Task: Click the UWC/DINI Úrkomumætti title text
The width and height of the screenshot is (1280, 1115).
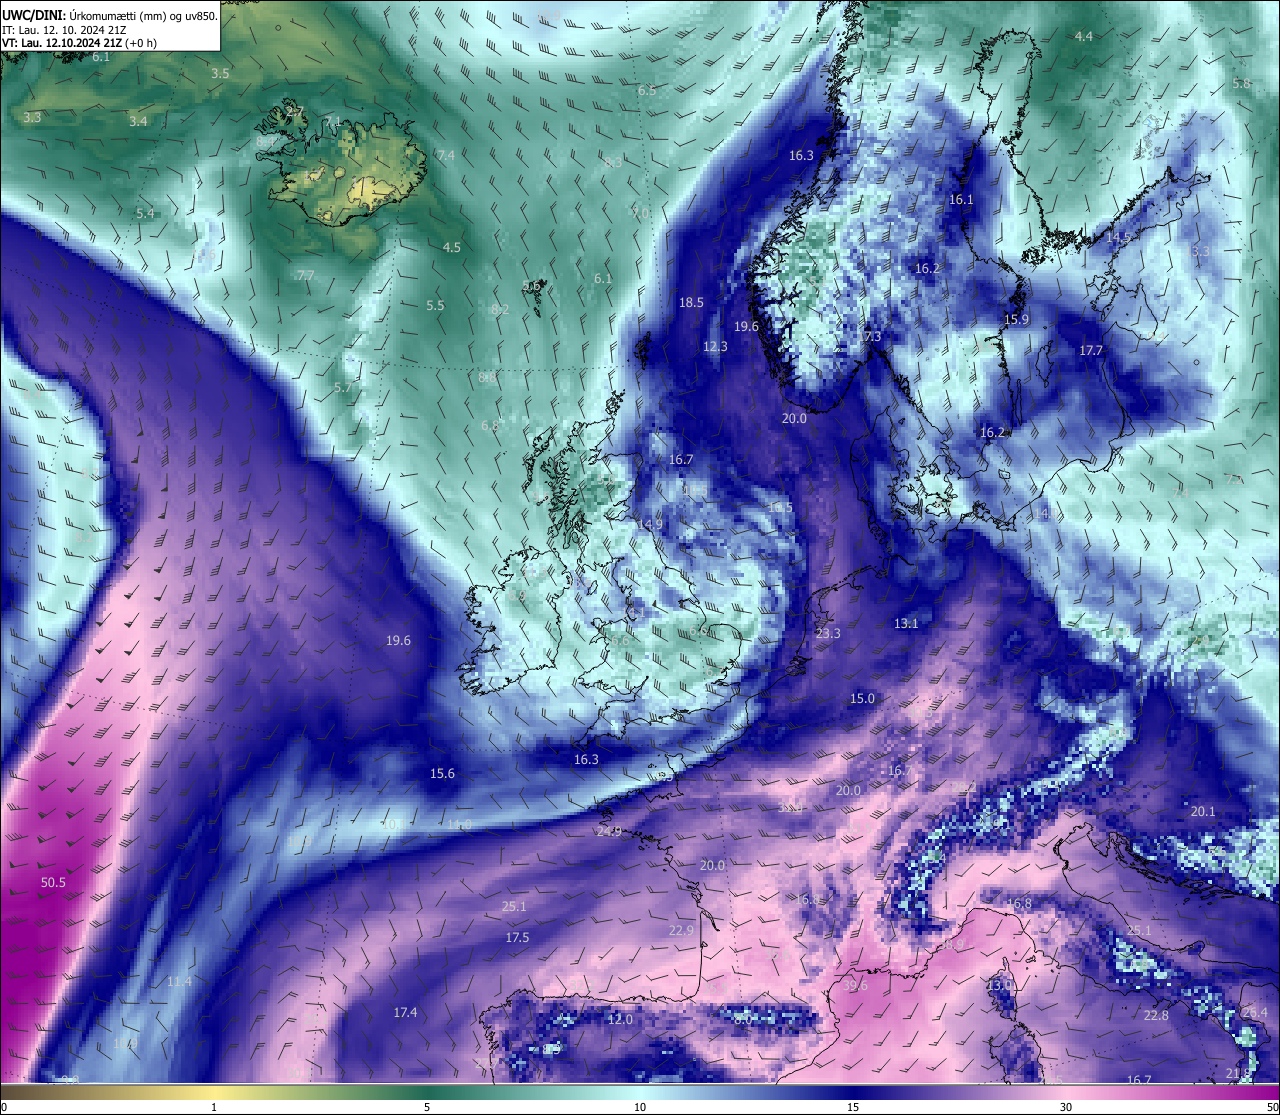Action: [109, 15]
